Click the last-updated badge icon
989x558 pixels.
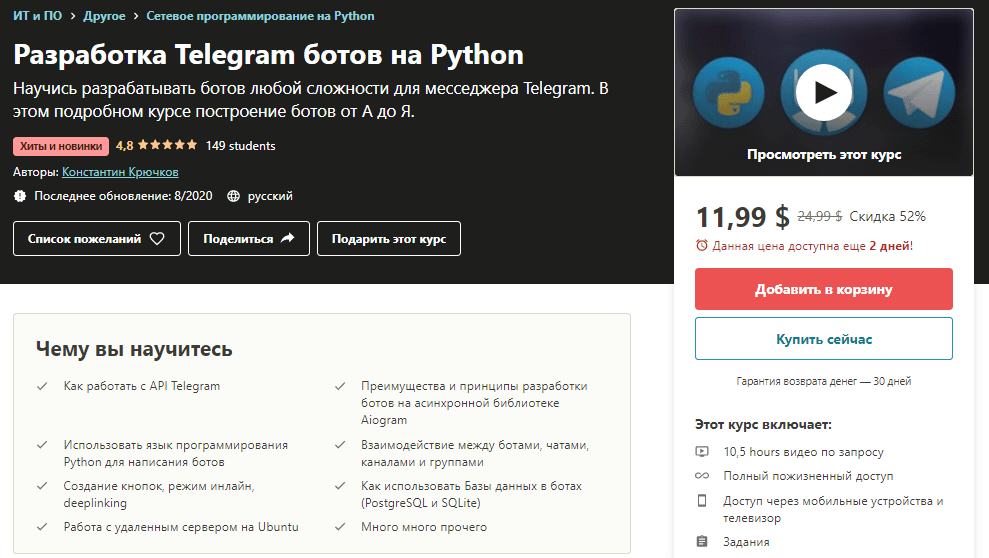(20, 196)
